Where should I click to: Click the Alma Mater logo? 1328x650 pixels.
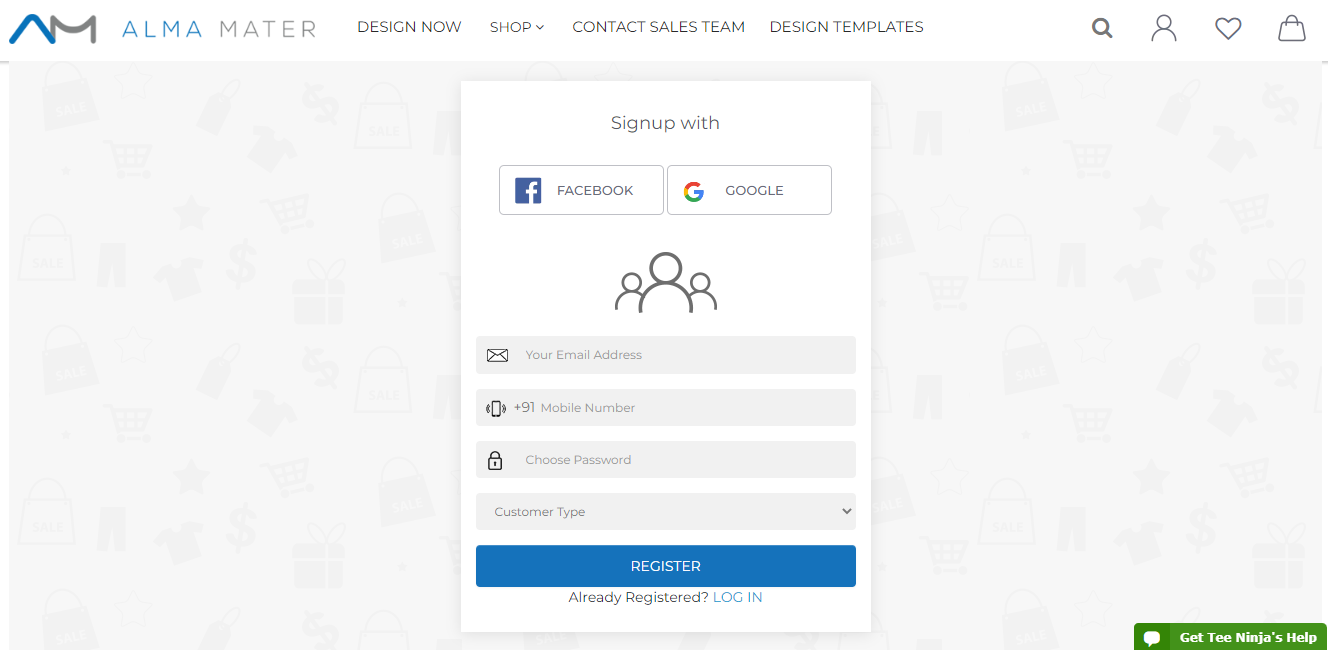(162, 29)
